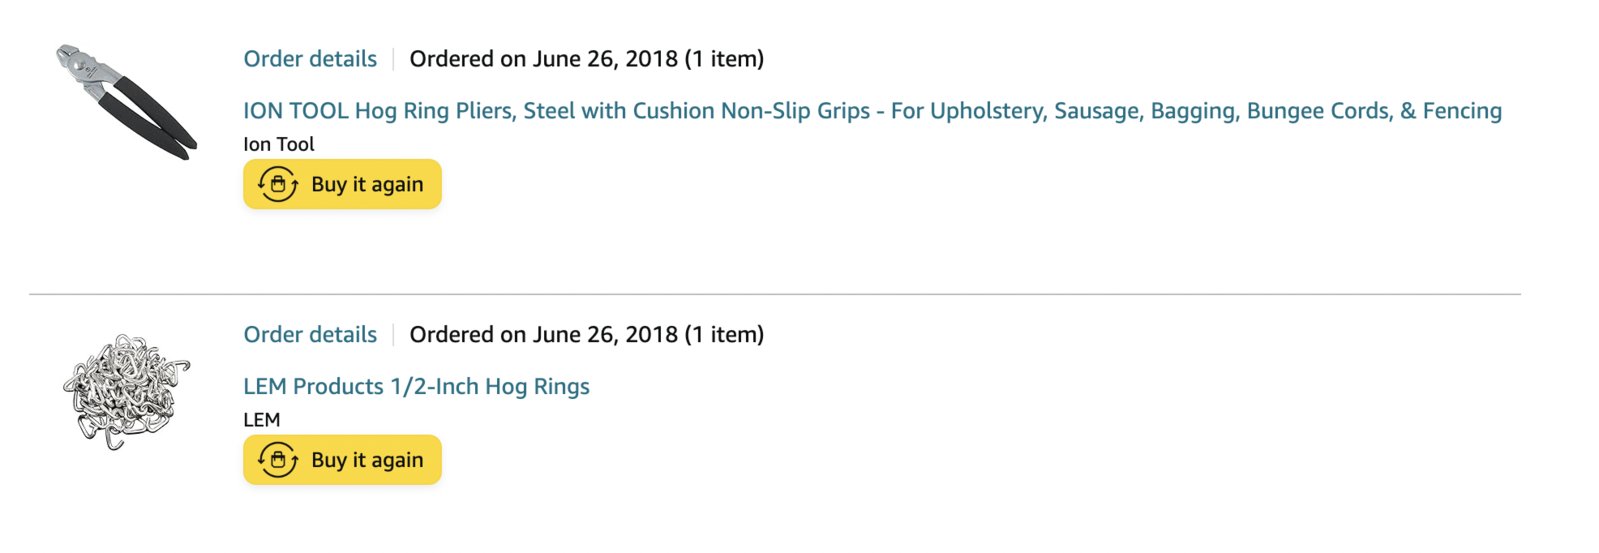The width and height of the screenshot is (1599, 553).
Task: Select the Ion Tool brand name text
Action: 278,144
